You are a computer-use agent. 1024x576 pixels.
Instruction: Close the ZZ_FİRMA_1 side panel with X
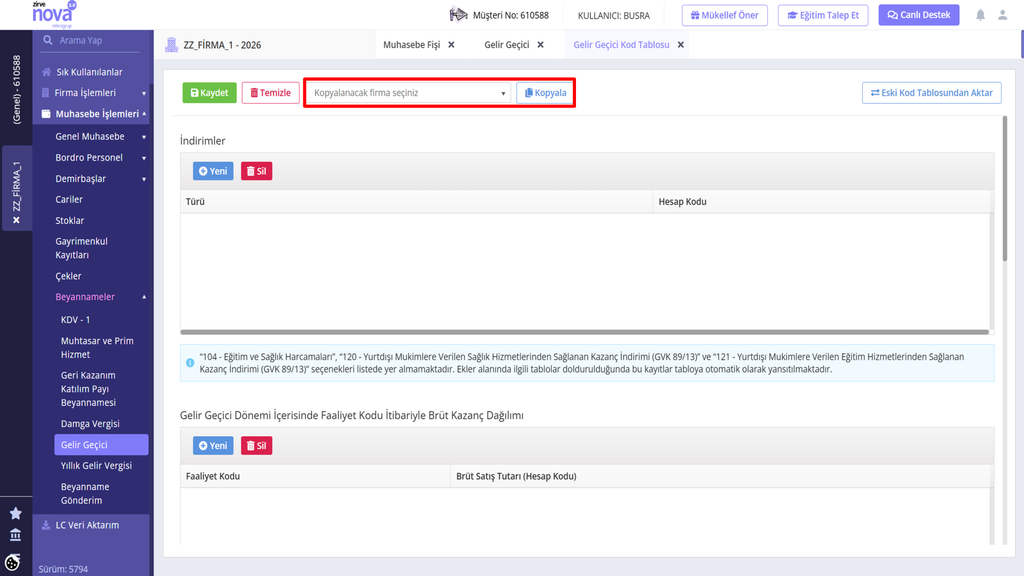pos(16,220)
